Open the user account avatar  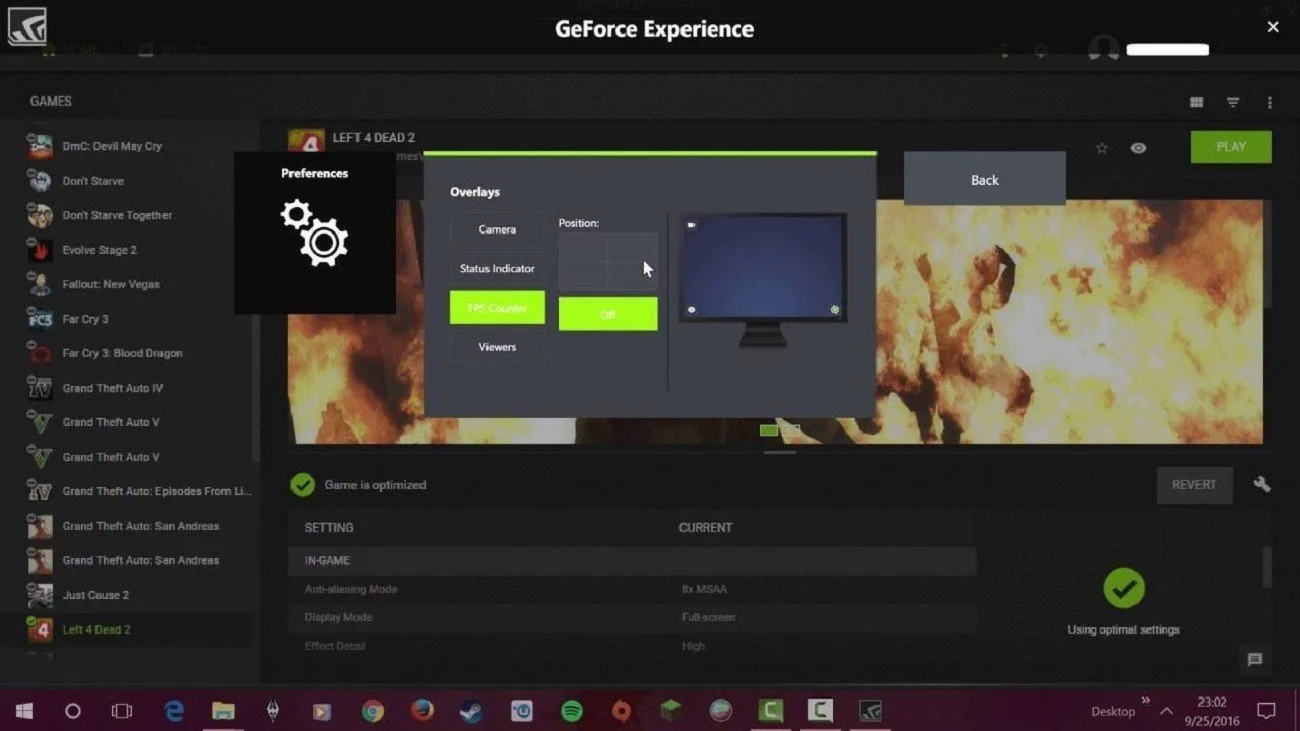pyautogui.click(x=1103, y=49)
